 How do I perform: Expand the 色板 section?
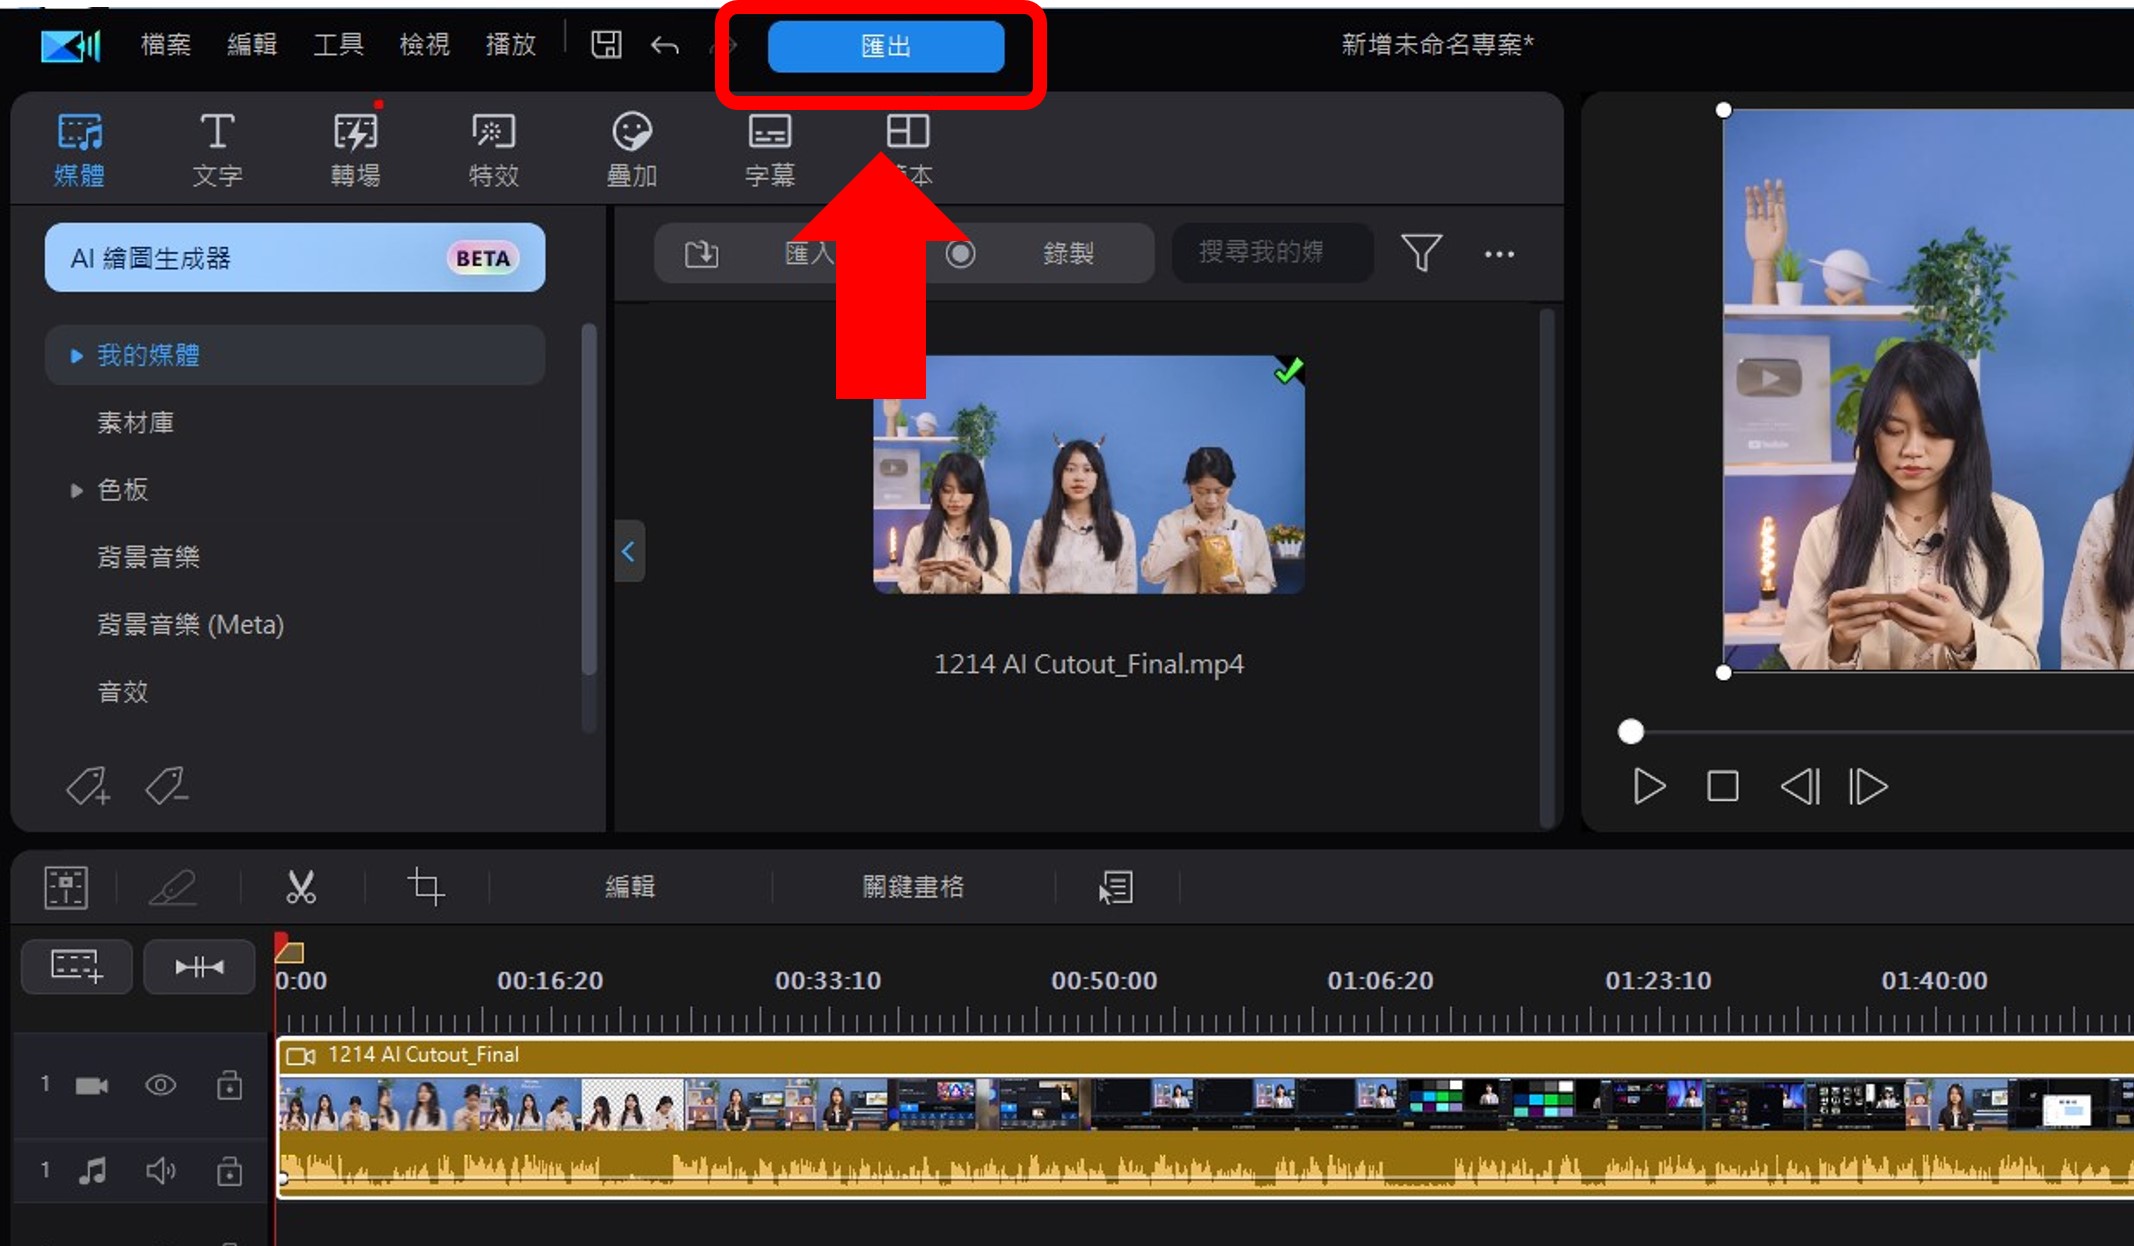click(77, 490)
